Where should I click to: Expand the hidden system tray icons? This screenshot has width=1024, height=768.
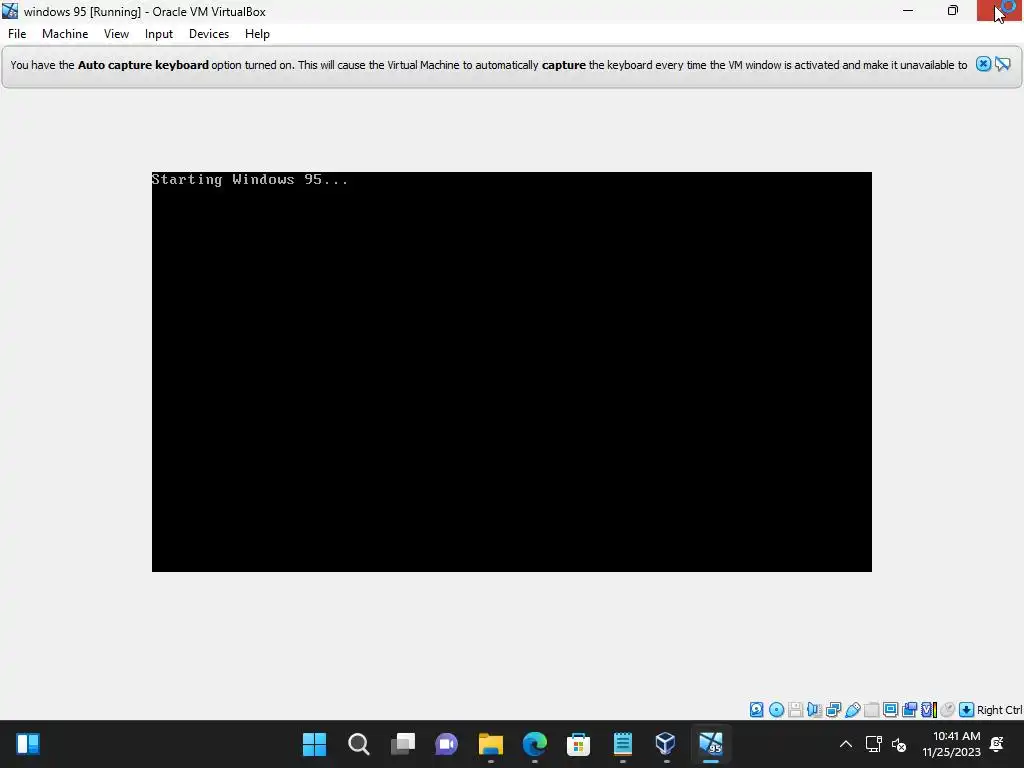(846, 744)
